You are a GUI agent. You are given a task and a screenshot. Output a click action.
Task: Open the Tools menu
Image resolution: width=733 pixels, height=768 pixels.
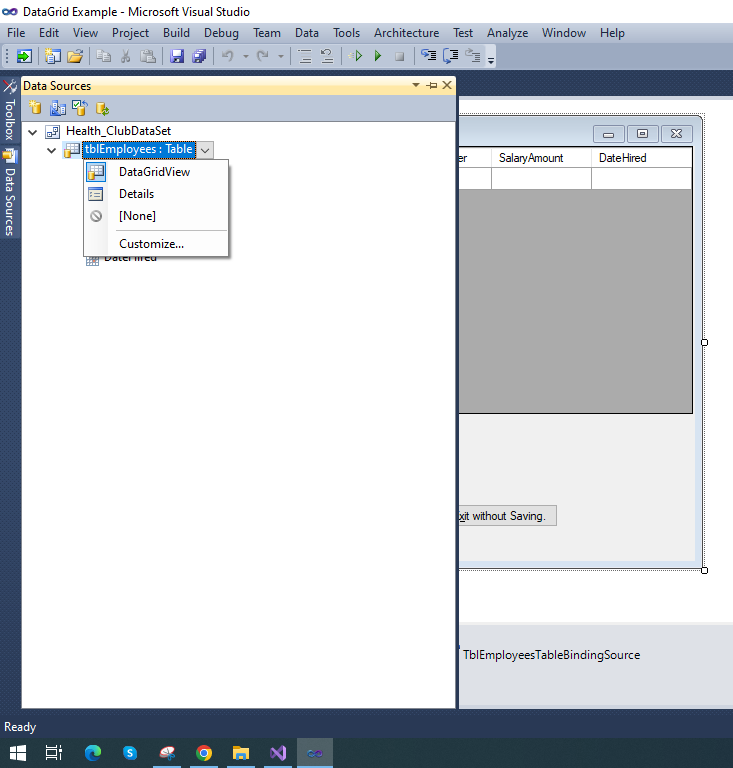point(347,33)
